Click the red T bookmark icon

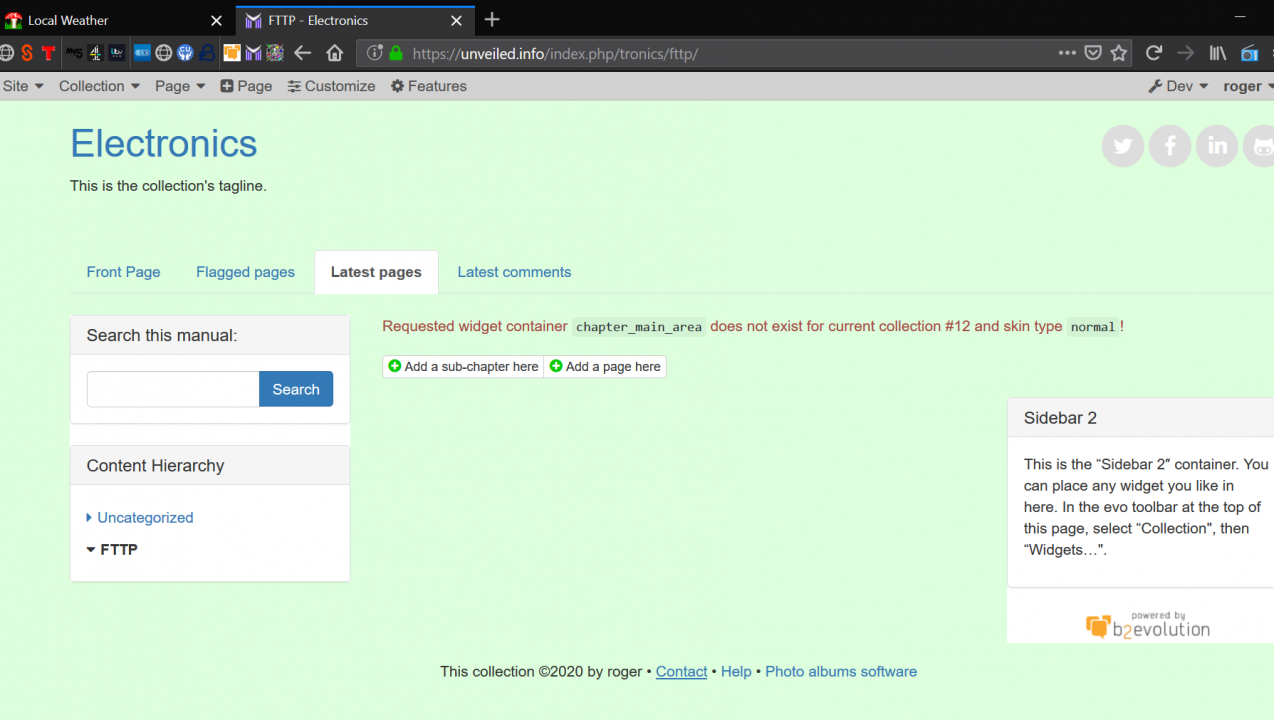[x=48, y=53]
